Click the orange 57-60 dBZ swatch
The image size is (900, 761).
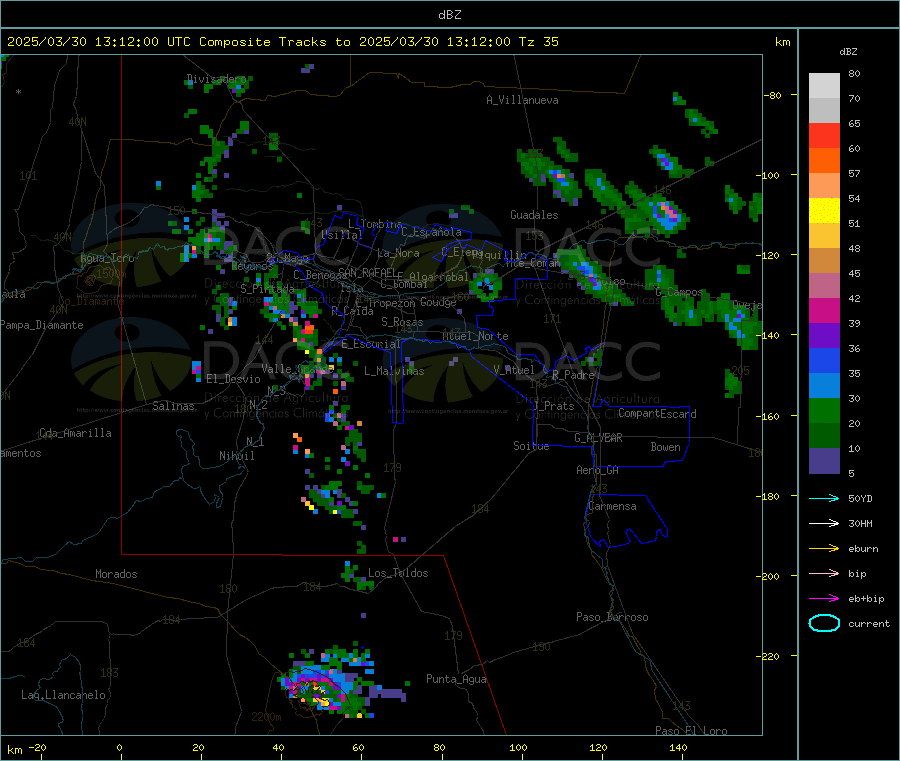click(824, 161)
